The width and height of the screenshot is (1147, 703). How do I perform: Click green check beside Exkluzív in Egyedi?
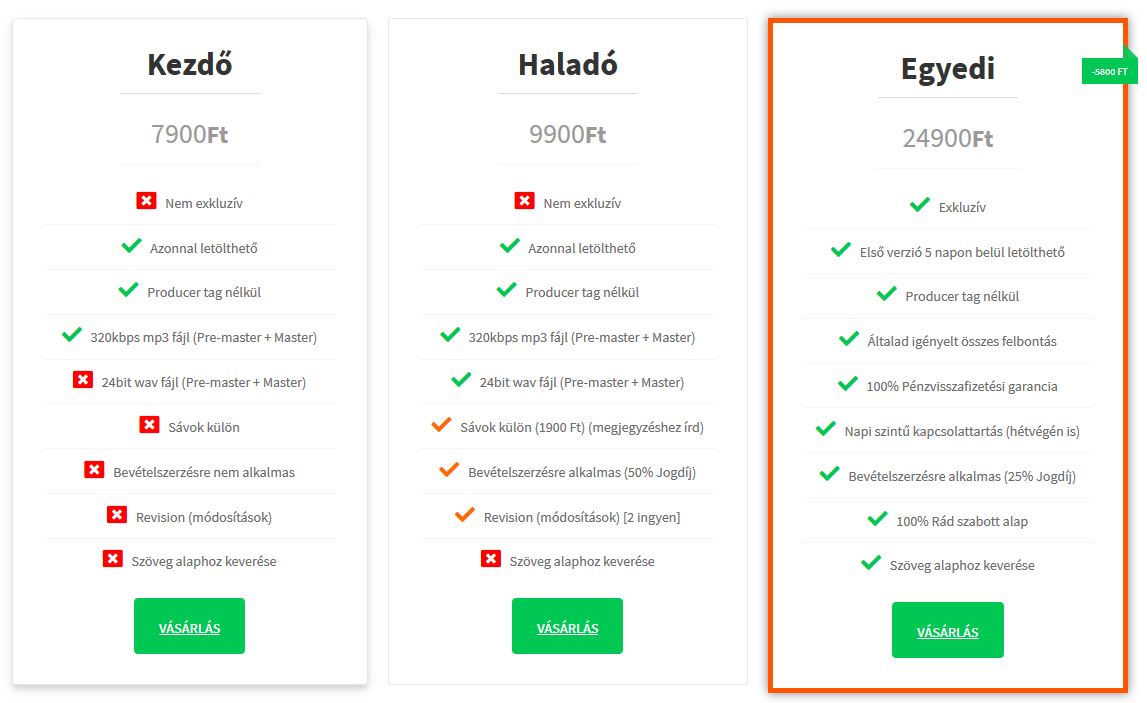[919, 205]
